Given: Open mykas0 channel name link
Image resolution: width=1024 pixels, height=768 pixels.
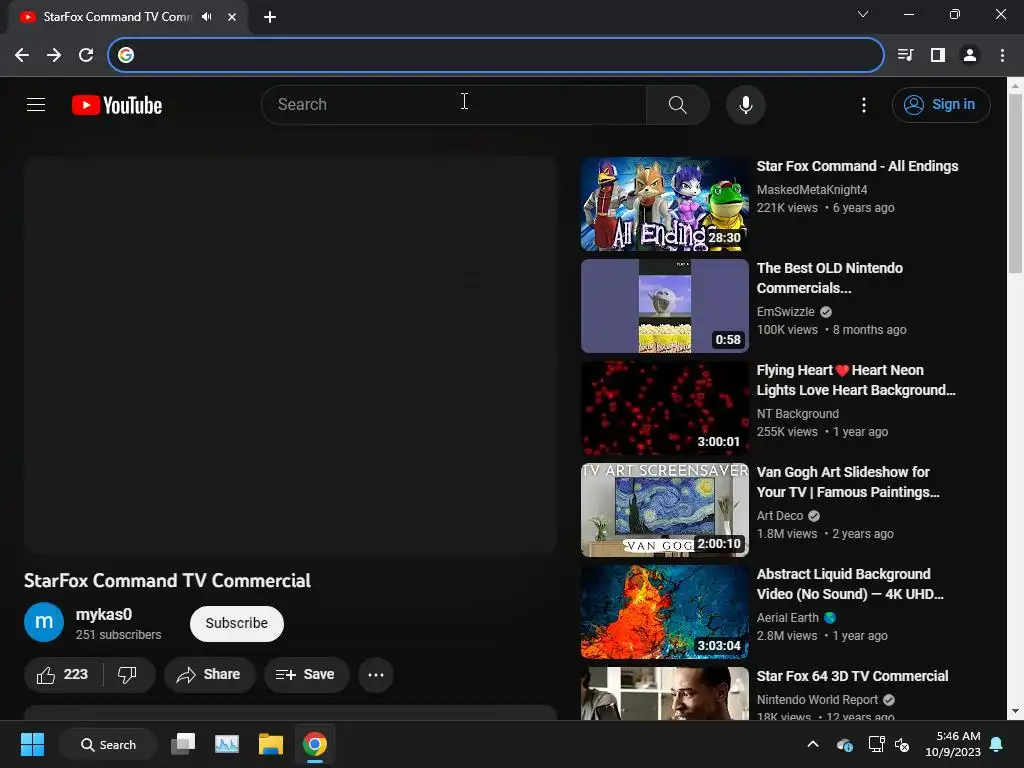Looking at the screenshot, I should point(104,615).
